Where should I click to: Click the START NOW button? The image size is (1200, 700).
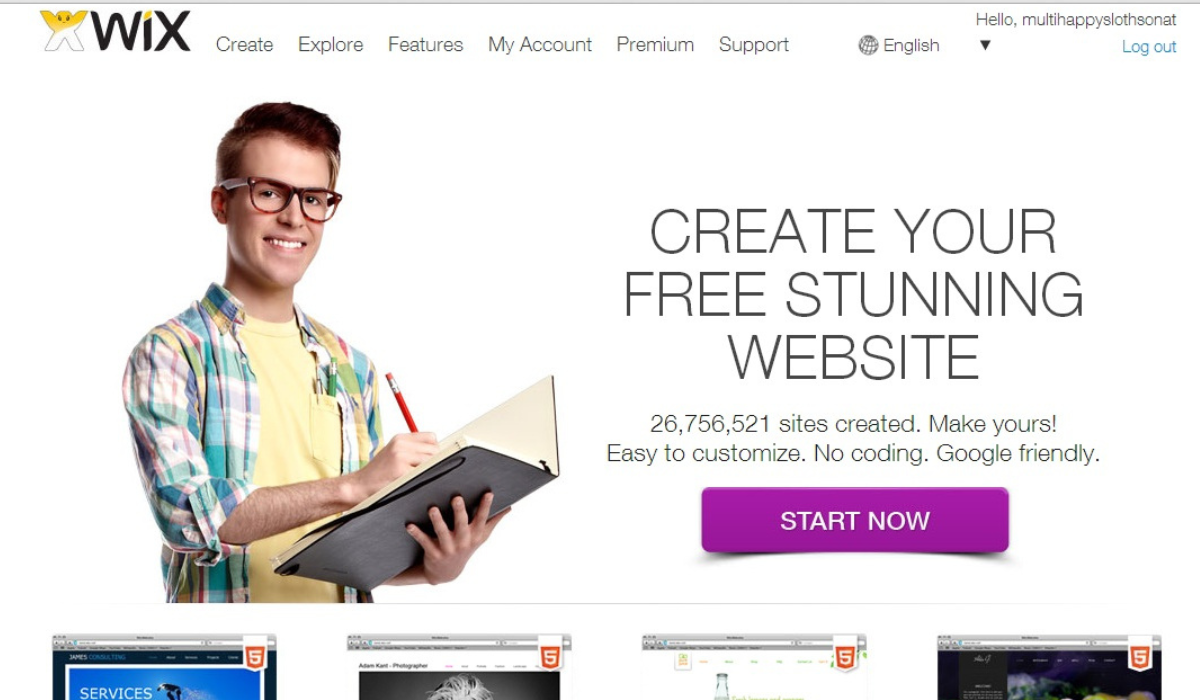coord(855,520)
